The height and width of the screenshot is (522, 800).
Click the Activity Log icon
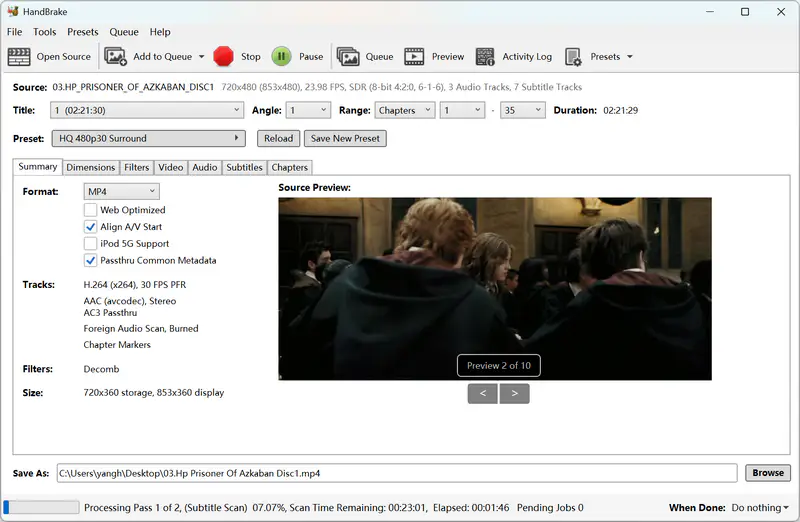(485, 57)
